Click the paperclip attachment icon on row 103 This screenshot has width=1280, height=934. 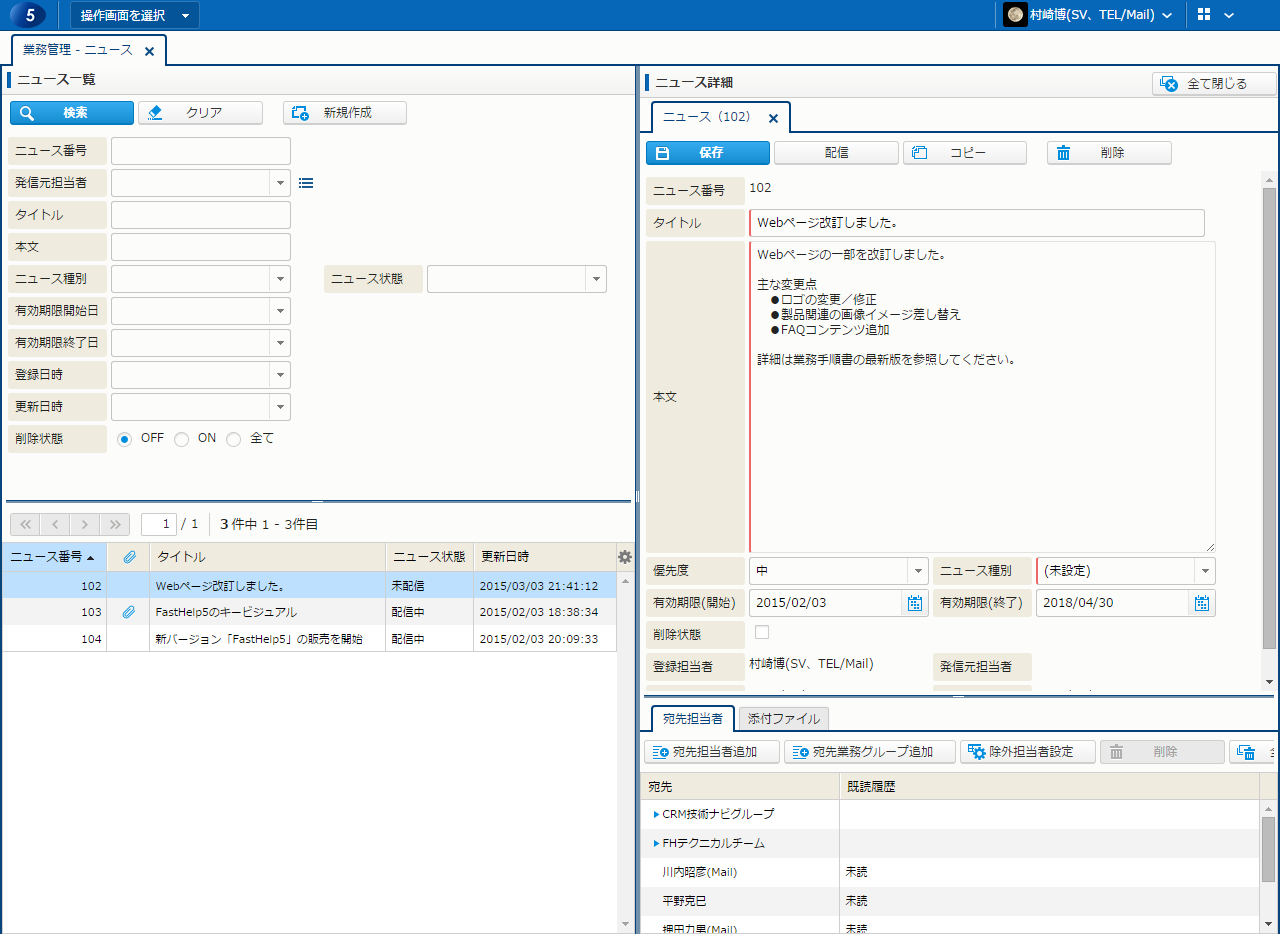point(128,612)
